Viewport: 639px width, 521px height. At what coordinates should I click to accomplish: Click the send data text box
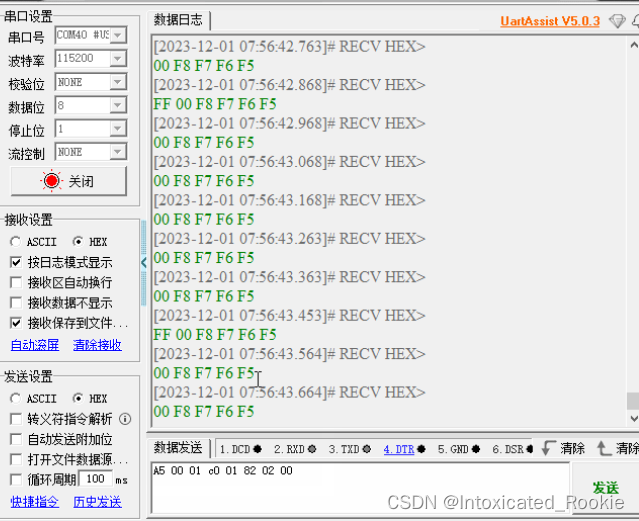360,488
